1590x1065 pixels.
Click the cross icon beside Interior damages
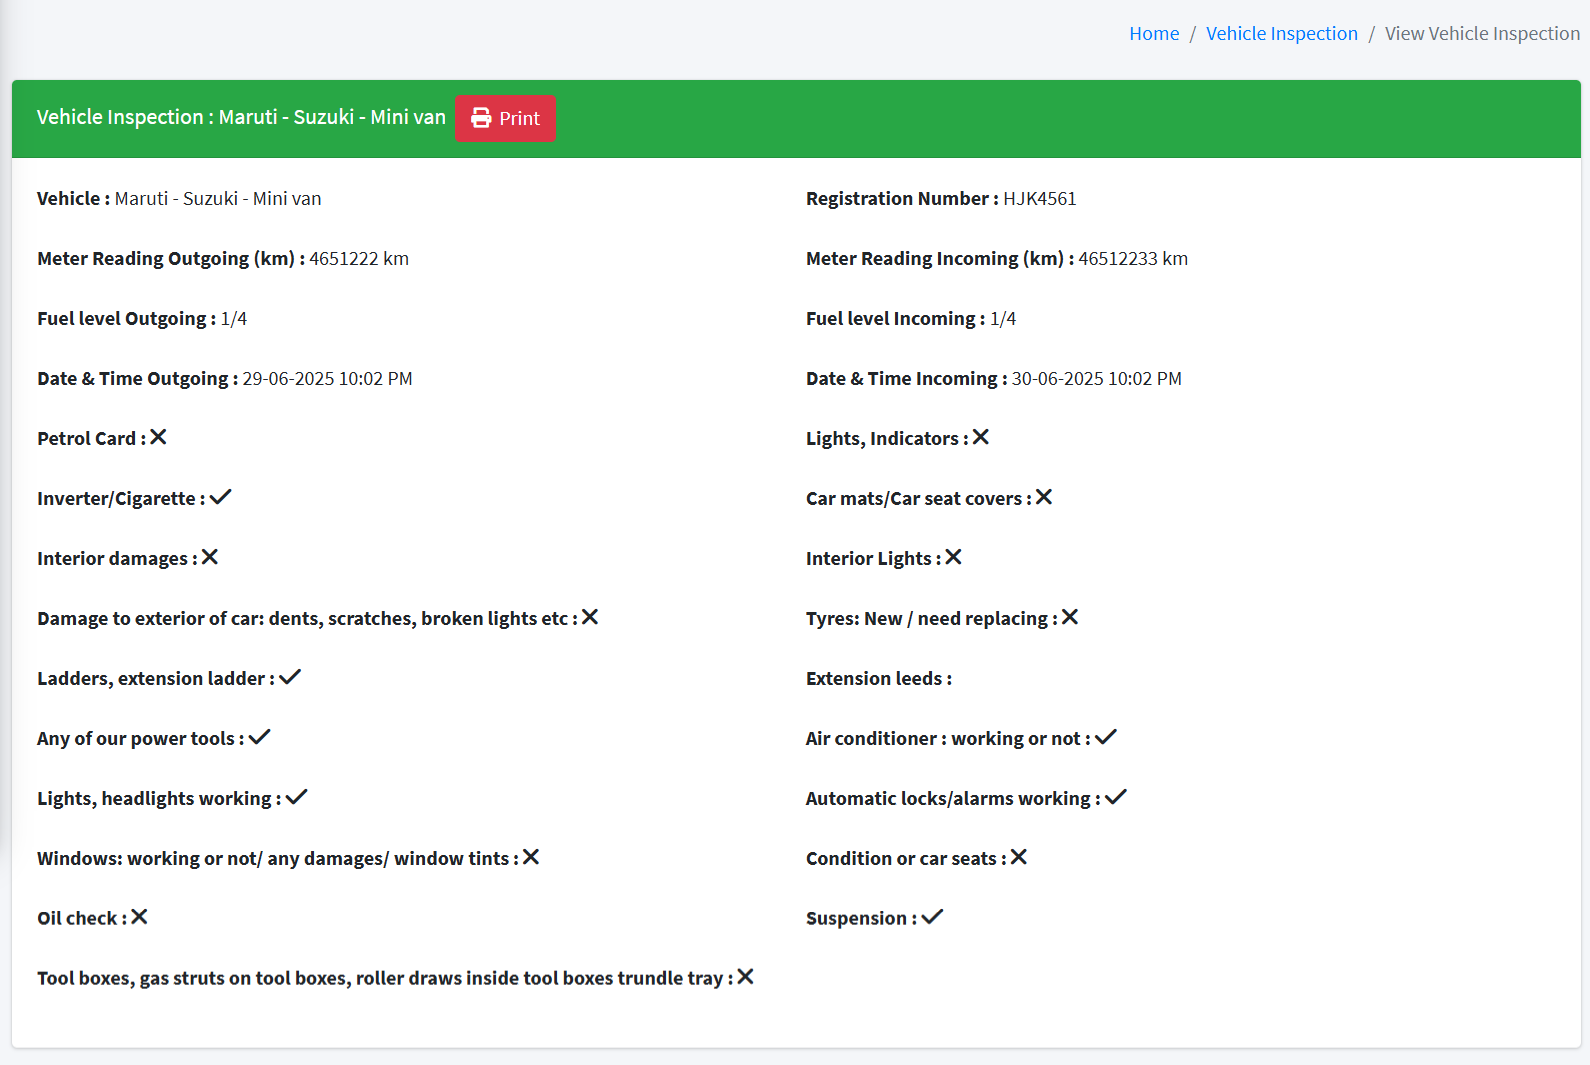[x=210, y=557]
